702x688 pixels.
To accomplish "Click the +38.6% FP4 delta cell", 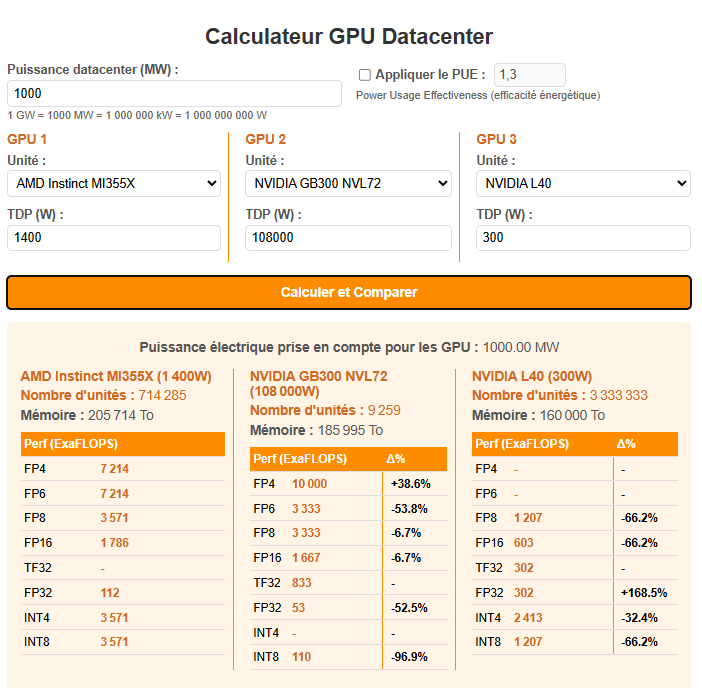I will tap(411, 484).
